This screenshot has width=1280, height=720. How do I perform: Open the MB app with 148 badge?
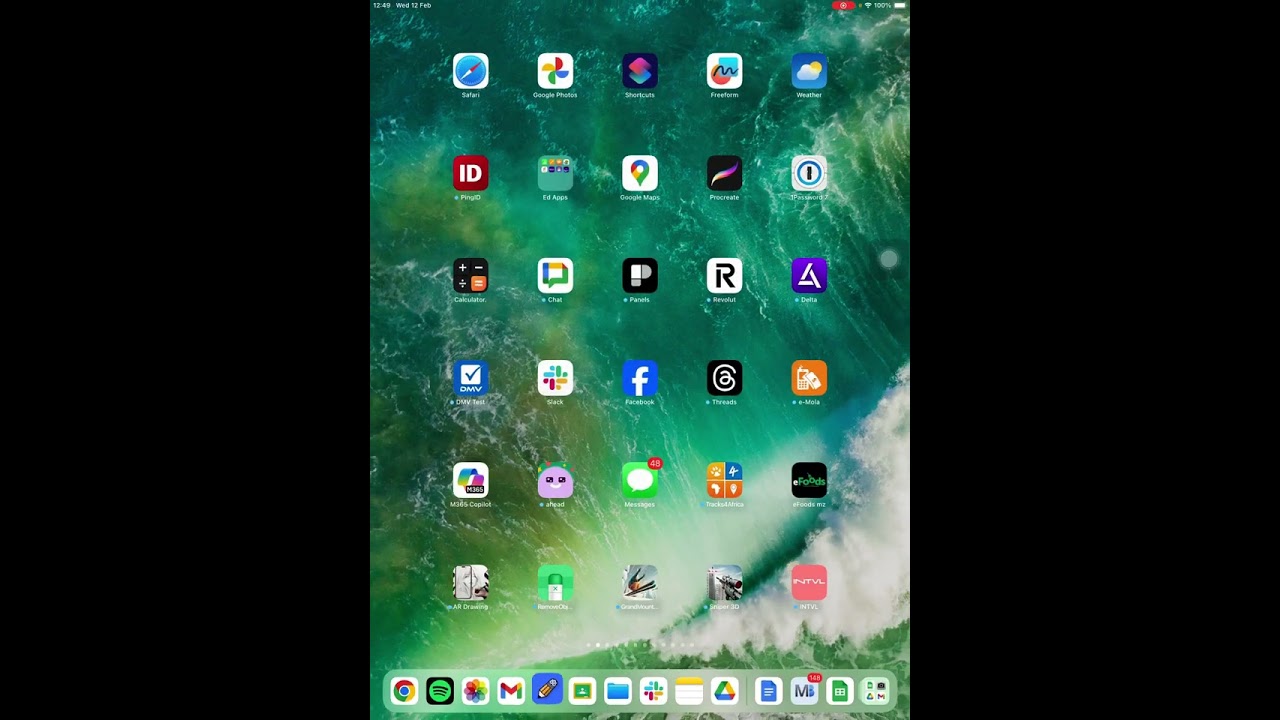pyautogui.click(x=804, y=691)
